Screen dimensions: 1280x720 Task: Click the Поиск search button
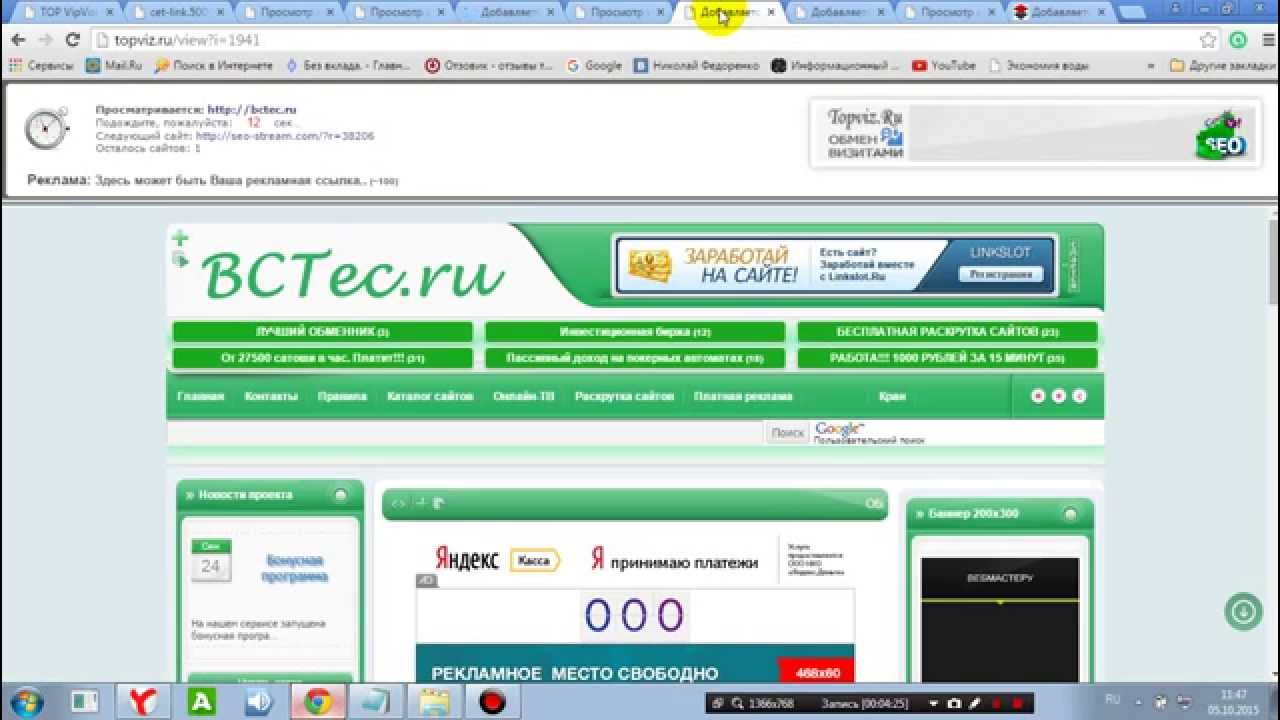pyautogui.click(x=788, y=433)
